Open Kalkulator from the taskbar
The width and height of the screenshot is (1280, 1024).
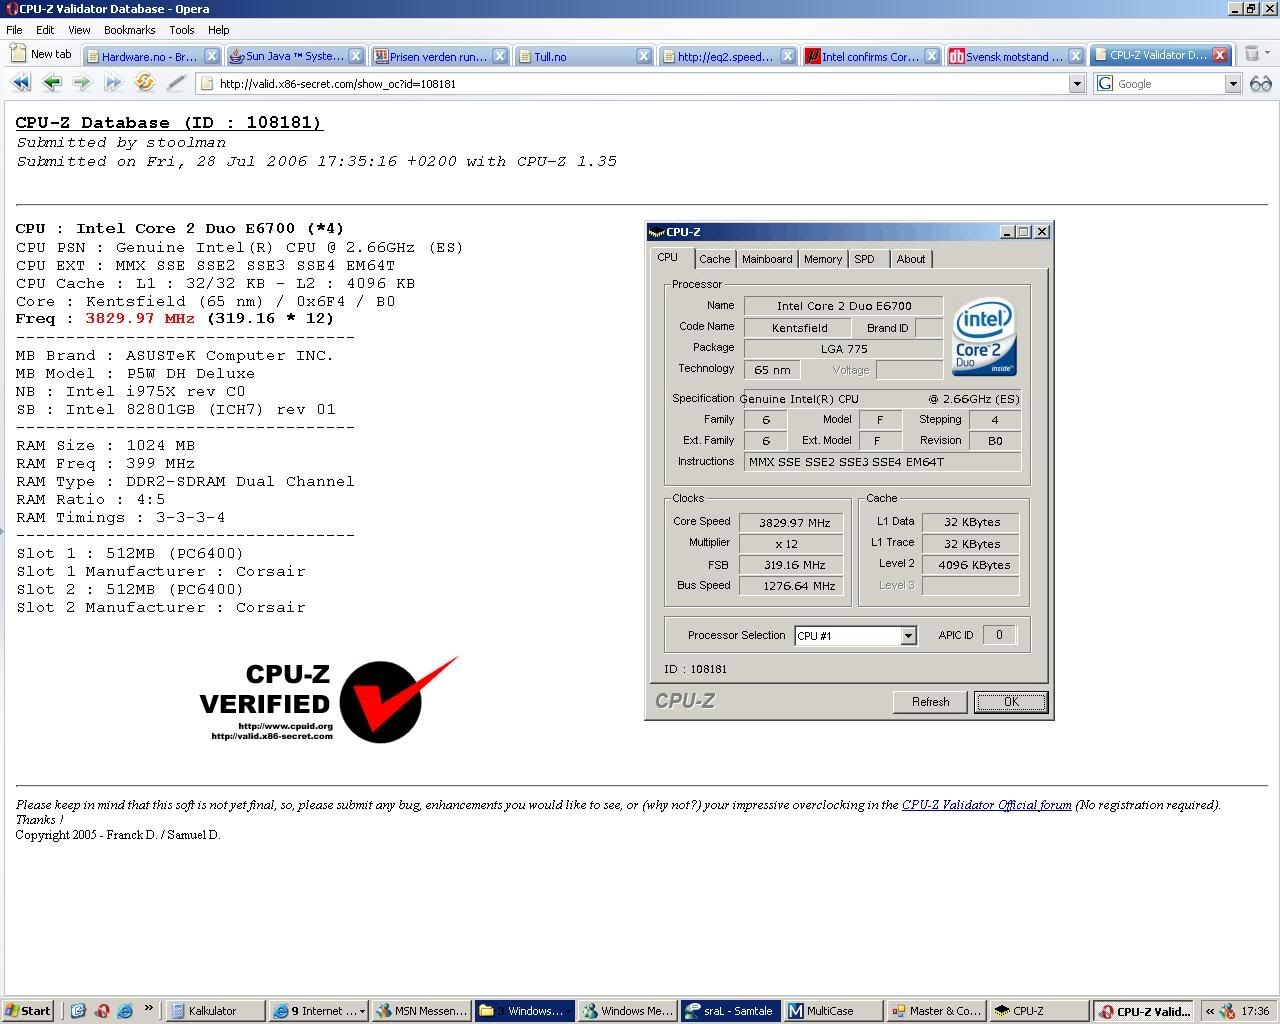(215, 1011)
